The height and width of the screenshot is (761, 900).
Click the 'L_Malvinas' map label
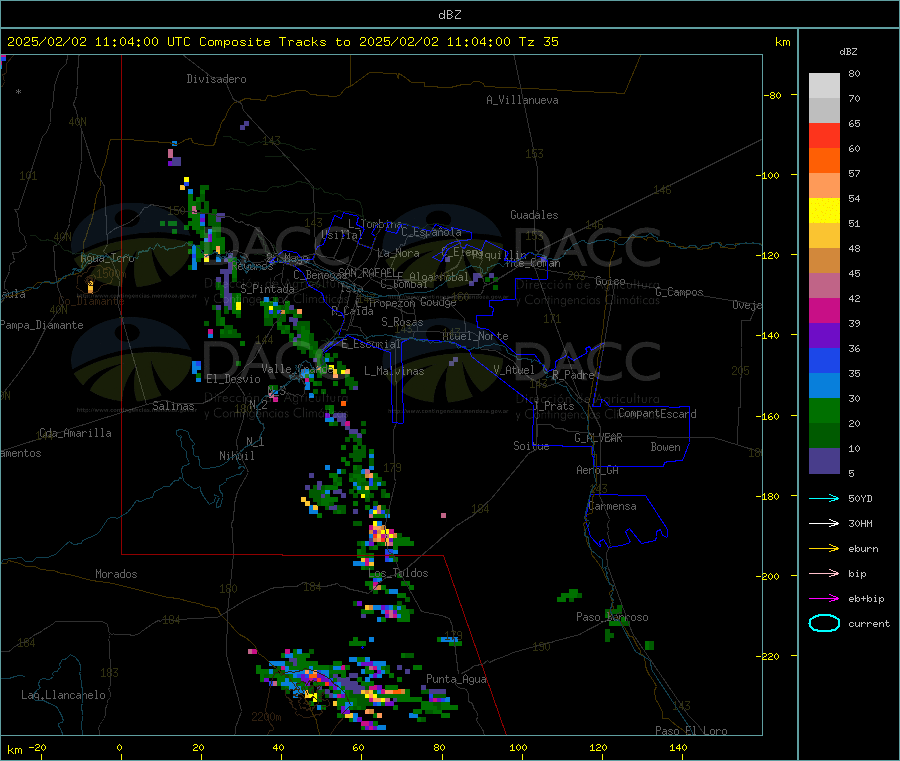[x=394, y=371]
